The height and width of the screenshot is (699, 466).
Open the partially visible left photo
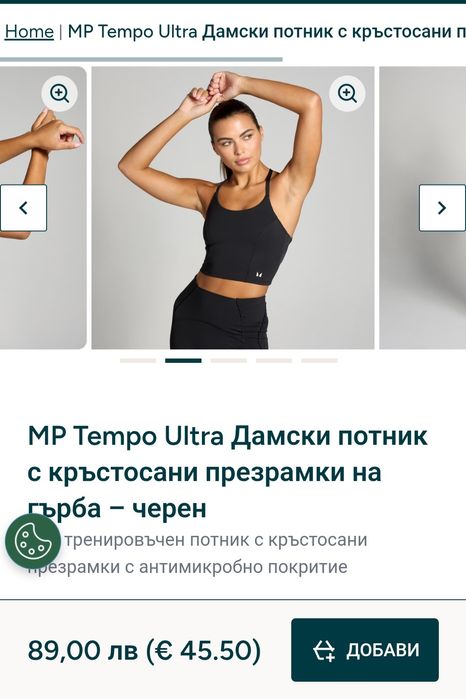pyautogui.click(x=43, y=208)
